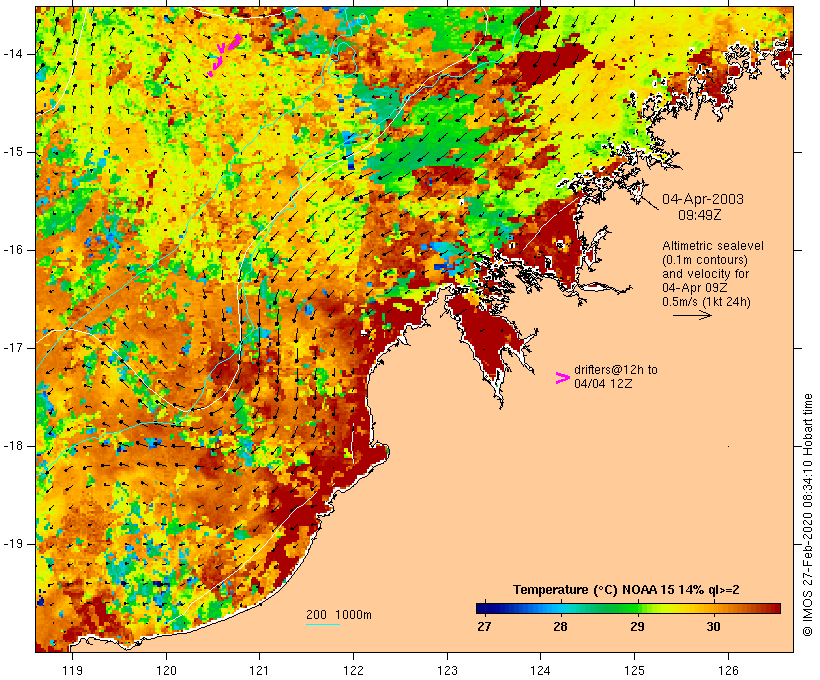Click the longitude axis label 123
This screenshot has height=680, width=820.
[447, 671]
